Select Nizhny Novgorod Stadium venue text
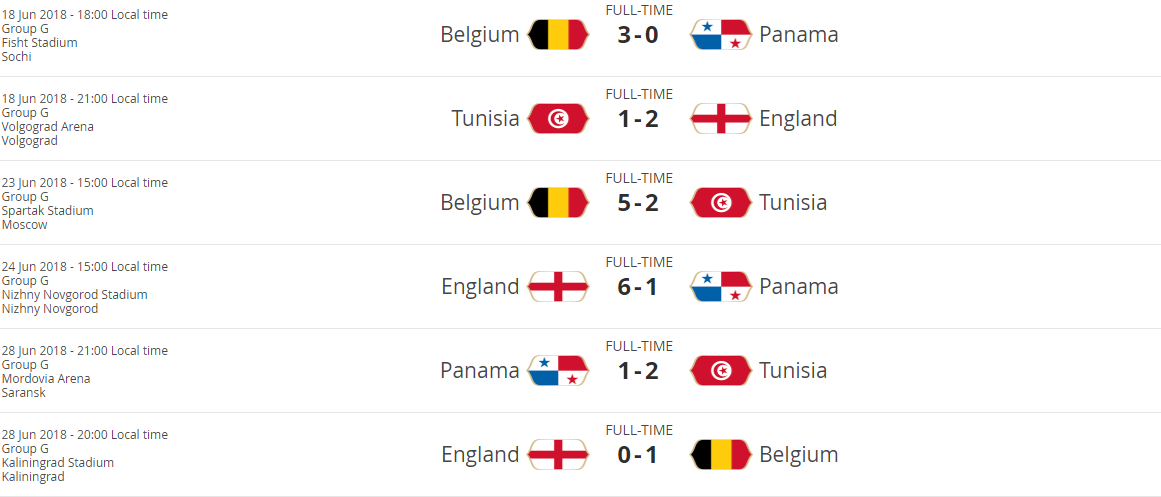This screenshot has height=497, width=1161. [x=75, y=295]
